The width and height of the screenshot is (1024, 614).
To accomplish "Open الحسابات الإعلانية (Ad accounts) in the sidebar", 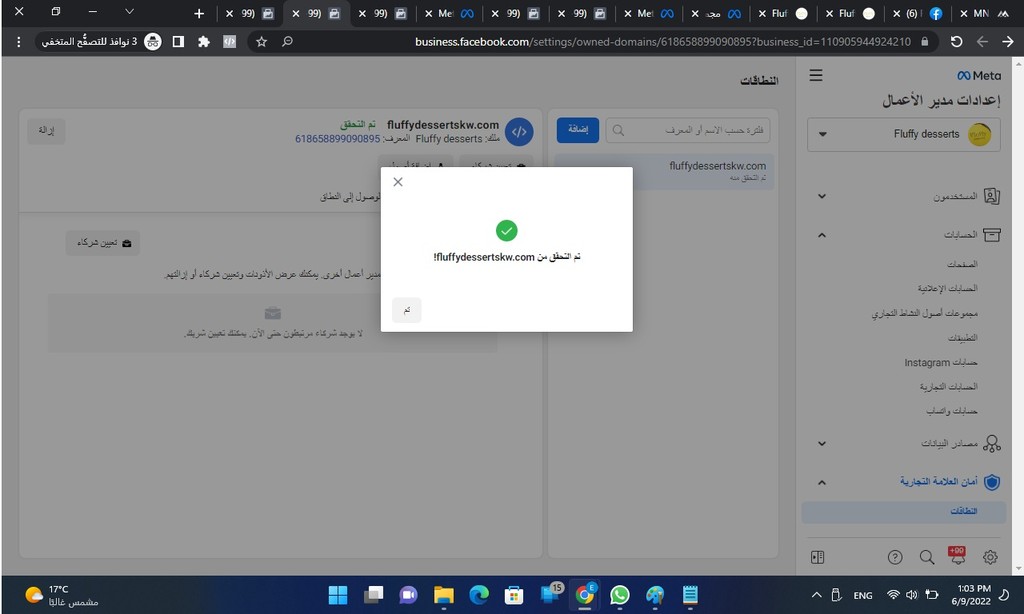I will pyautogui.click(x=947, y=288).
